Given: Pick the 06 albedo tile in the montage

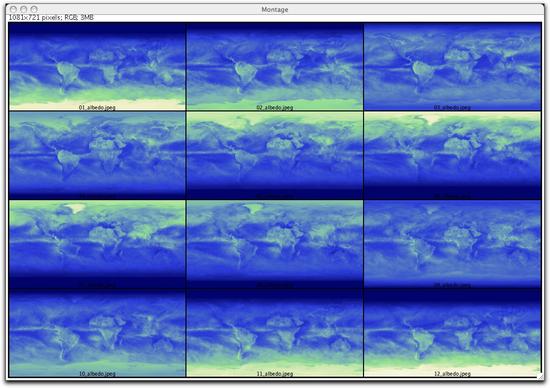Looking at the screenshot, I should [x=452, y=155].
